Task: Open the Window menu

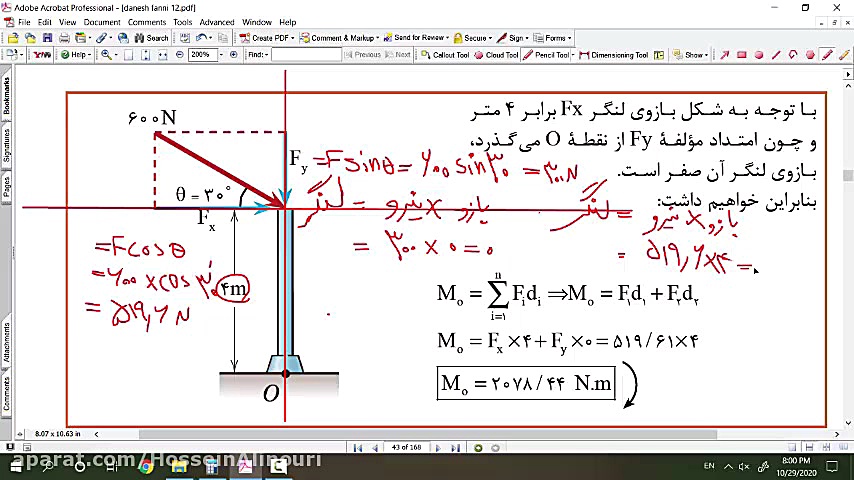Action: coord(257,22)
